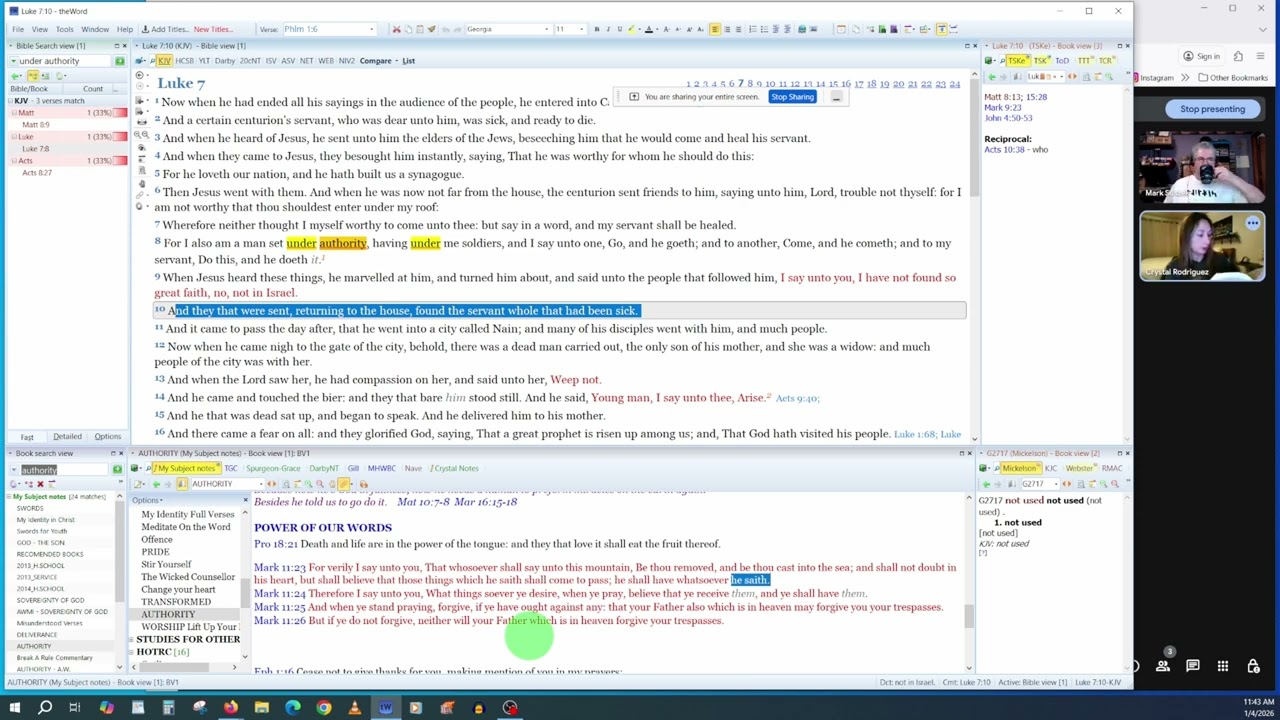Click the red delete X in Book search toolbar
This screenshot has width=1280, height=720.
click(x=40, y=484)
